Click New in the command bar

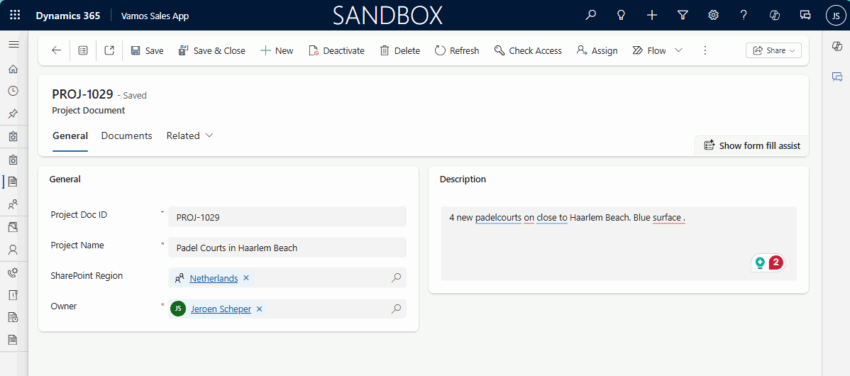[x=277, y=50]
